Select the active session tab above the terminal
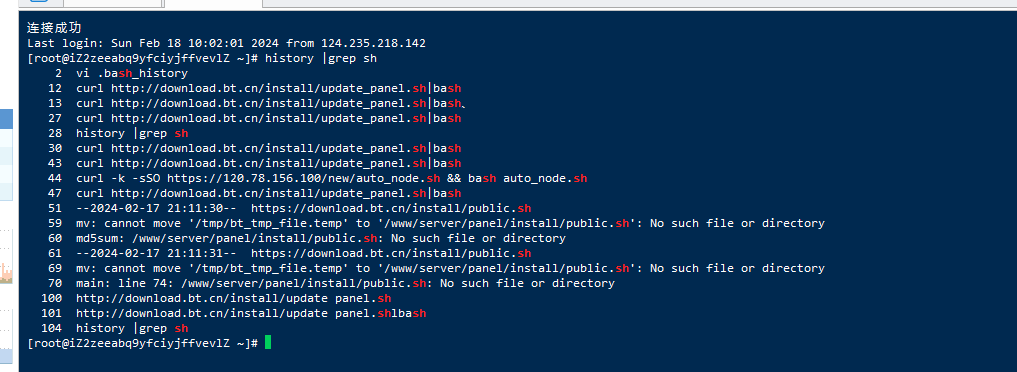The image size is (1017, 372). click(x=213, y=3)
